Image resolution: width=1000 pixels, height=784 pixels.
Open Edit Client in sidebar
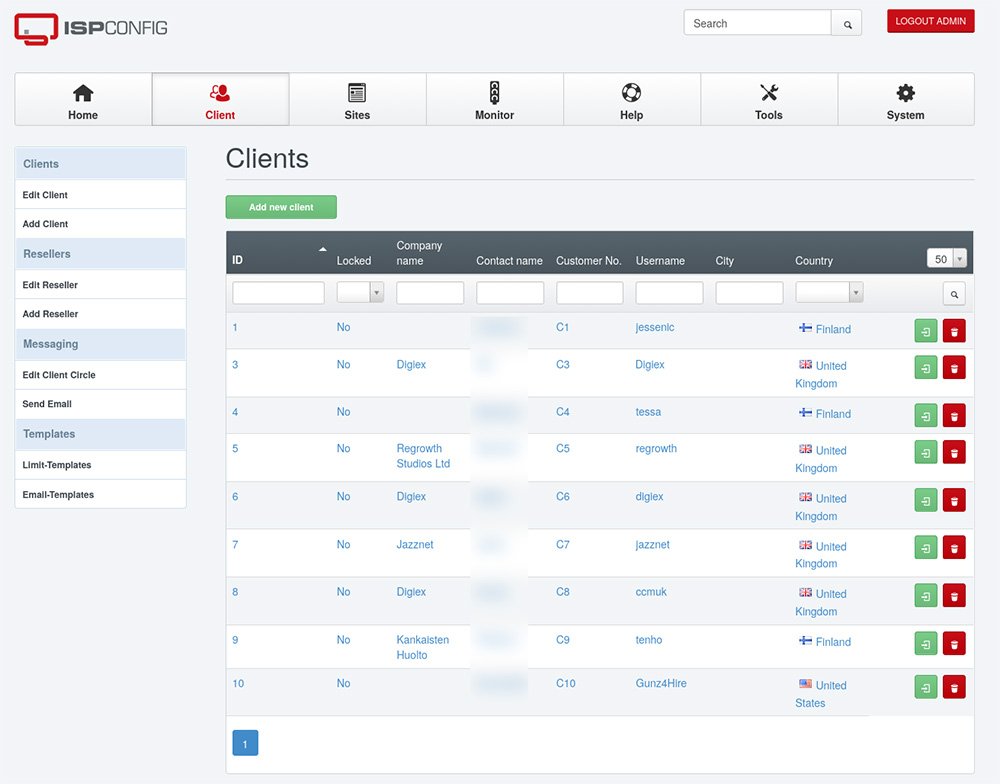pyautogui.click(x=101, y=195)
